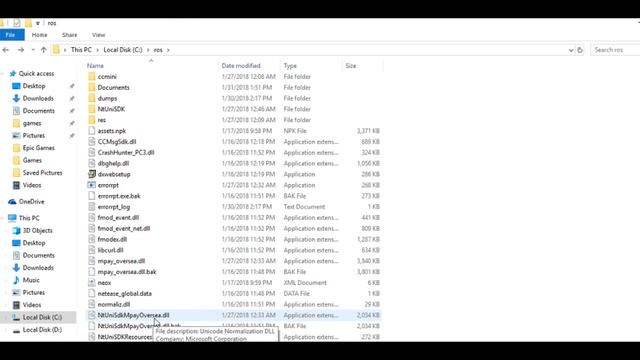640x360 pixels.
Task: Click the Search ros field
Action: click(616, 50)
